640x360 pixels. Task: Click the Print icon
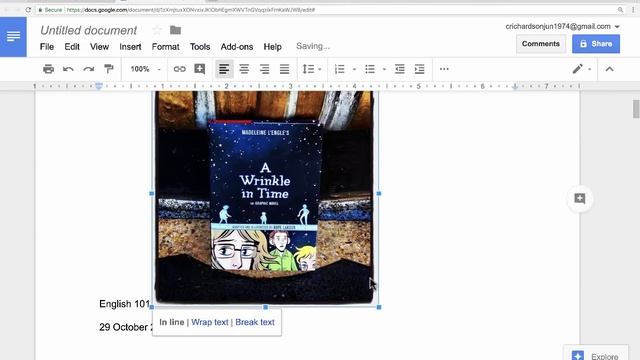pyautogui.click(x=48, y=69)
